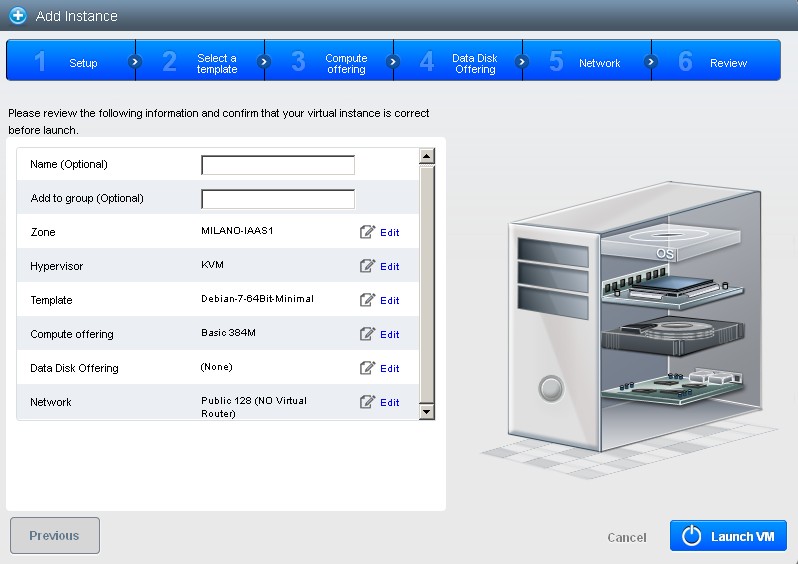This screenshot has height=564, width=798.
Task: Click the plus icon beside Add Instance title
Action: (17, 16)
